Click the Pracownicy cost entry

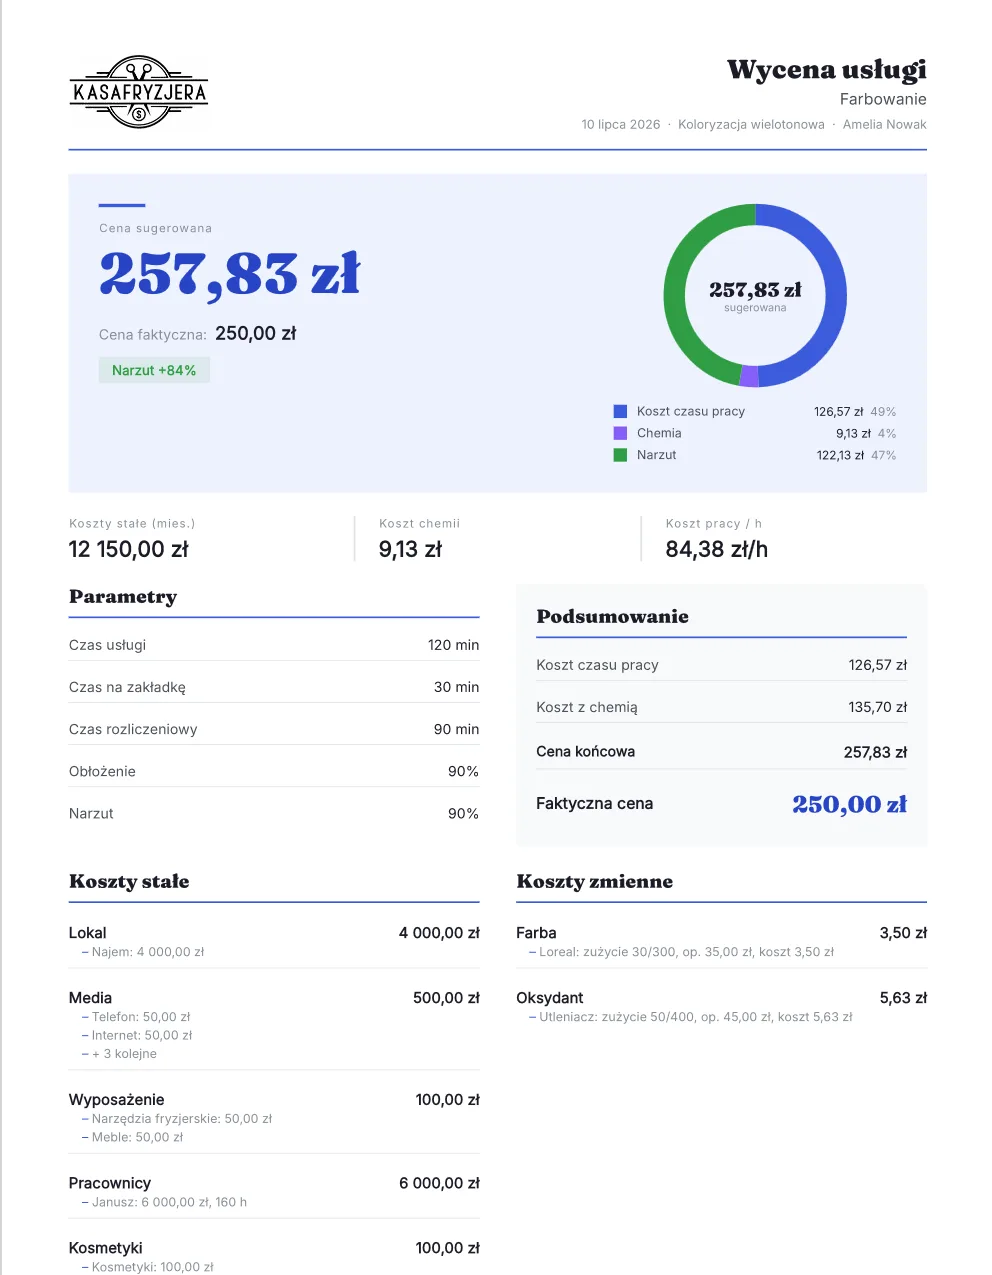click(274, 1191)
